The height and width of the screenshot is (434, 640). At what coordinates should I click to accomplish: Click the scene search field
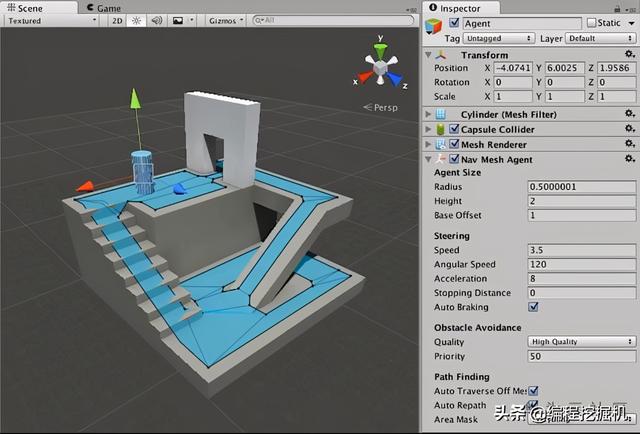pos(333,20)
